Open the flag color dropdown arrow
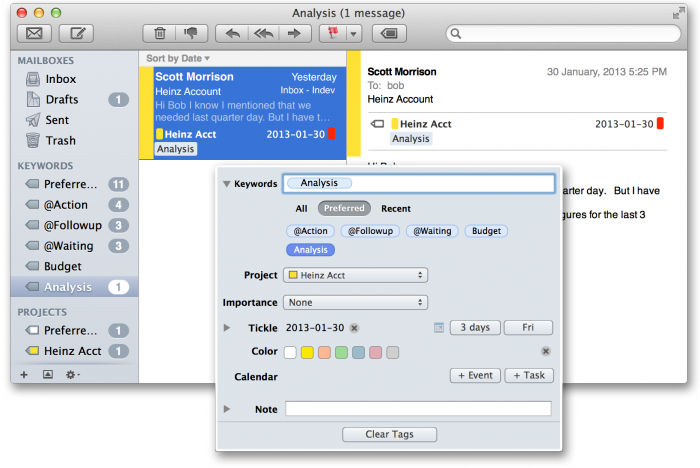 coord(354,34)
